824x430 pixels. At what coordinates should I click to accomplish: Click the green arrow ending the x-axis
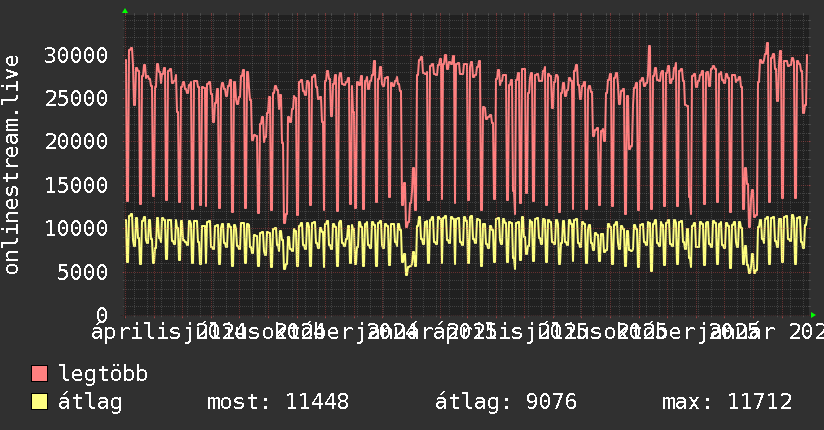click(813, 315)
